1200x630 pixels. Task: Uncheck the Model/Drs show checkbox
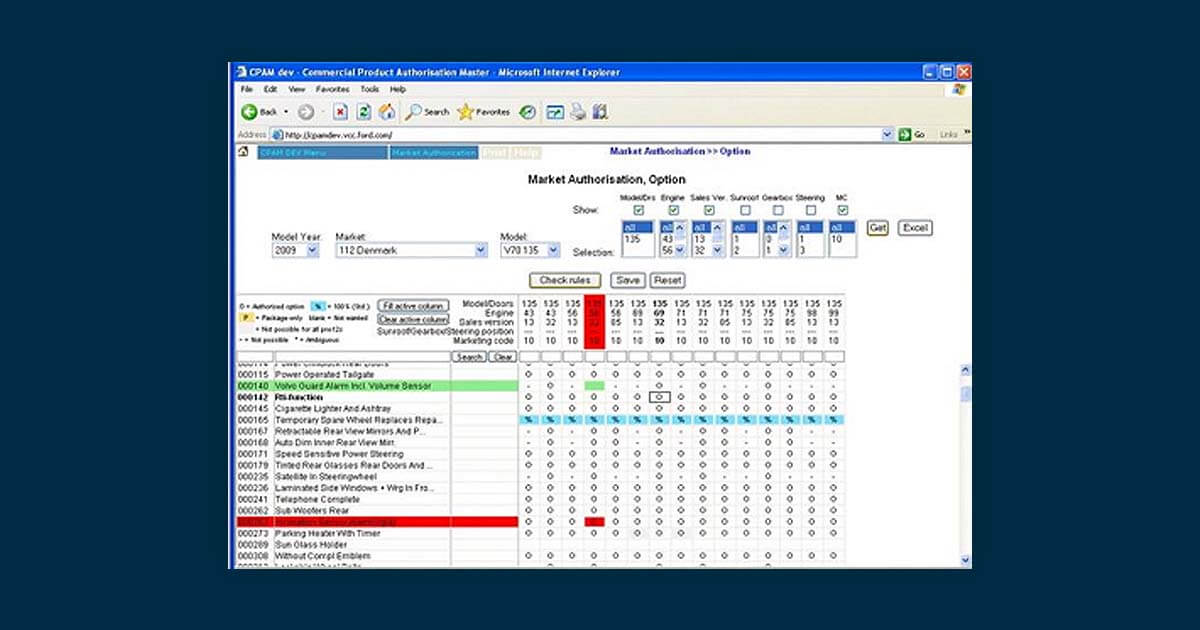click(x=638, y=210)
